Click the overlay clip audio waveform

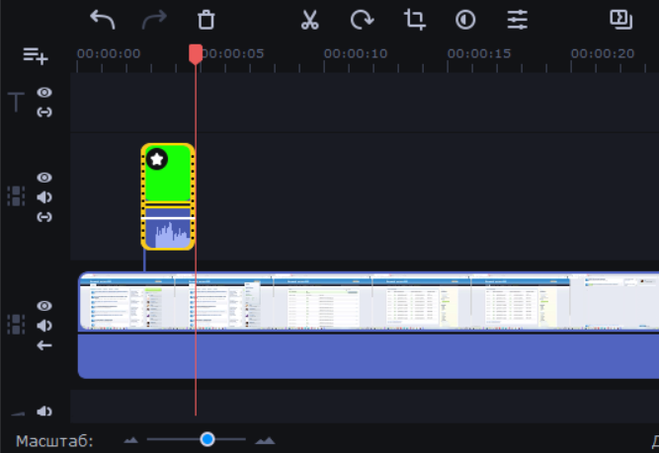pyautogui.click(x=168, y=234)
